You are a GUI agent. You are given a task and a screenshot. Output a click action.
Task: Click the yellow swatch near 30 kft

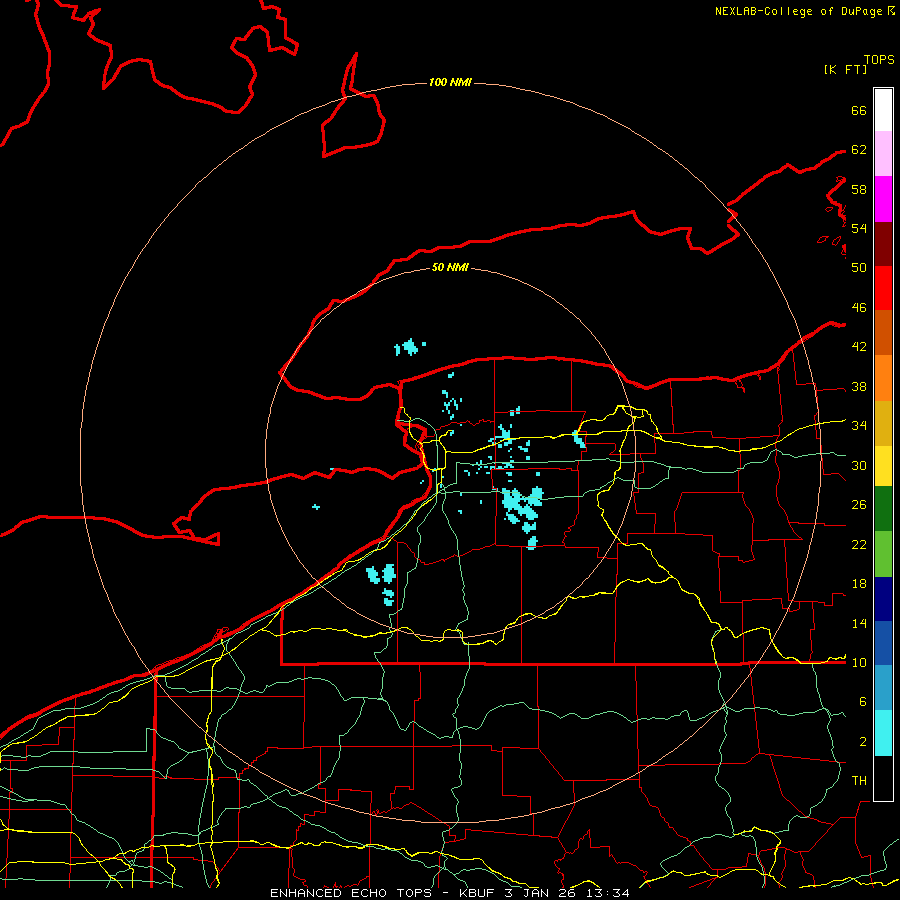tap(883, 466)
